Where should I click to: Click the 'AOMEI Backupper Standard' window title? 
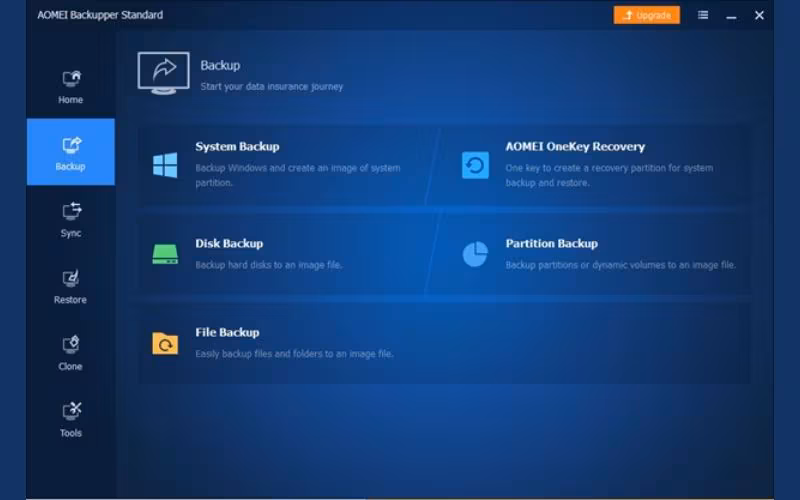tap(100, 15)
